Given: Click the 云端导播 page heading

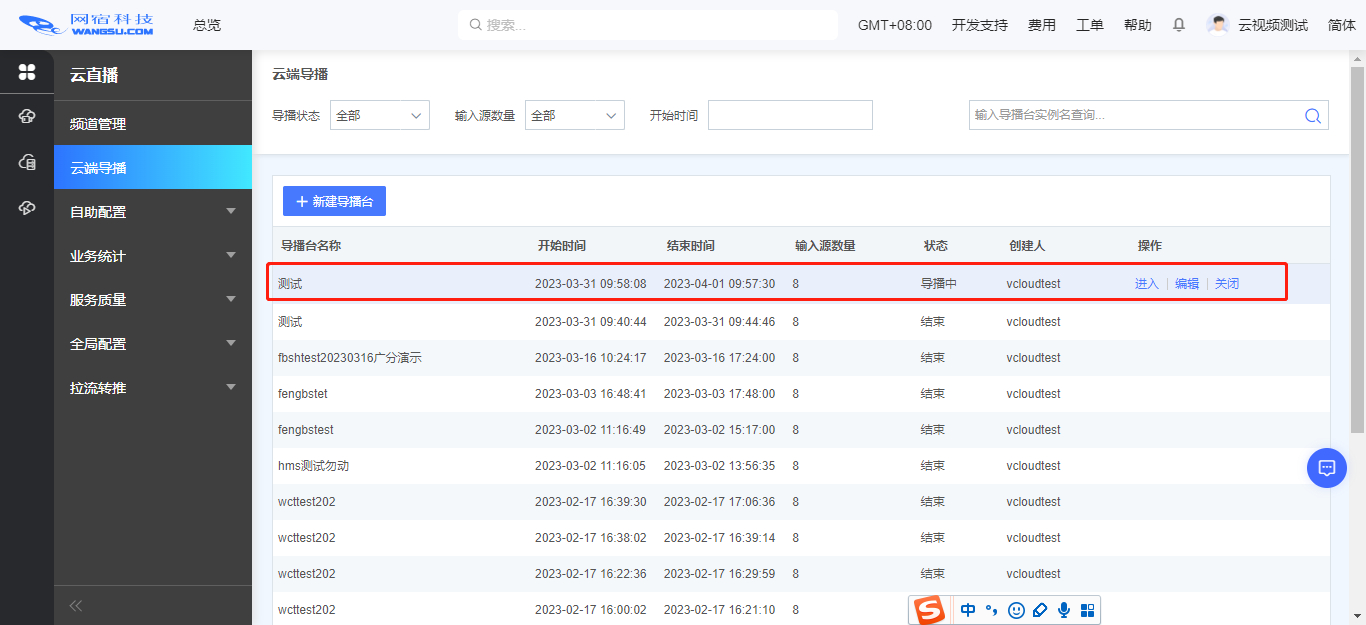Looking at the screenshot, I should click(x=300, y=74).
